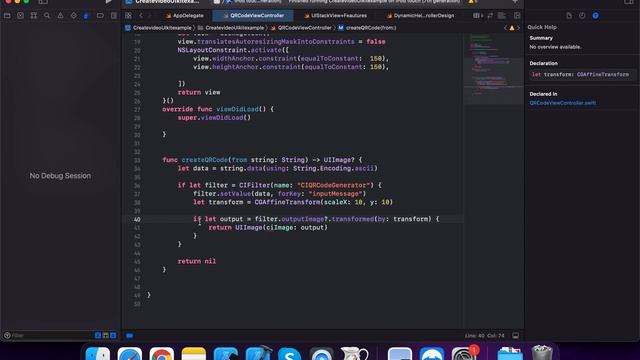Open Safari from the Dock
This screenshot has height=360, width=640.
click(x=130, y=354)
